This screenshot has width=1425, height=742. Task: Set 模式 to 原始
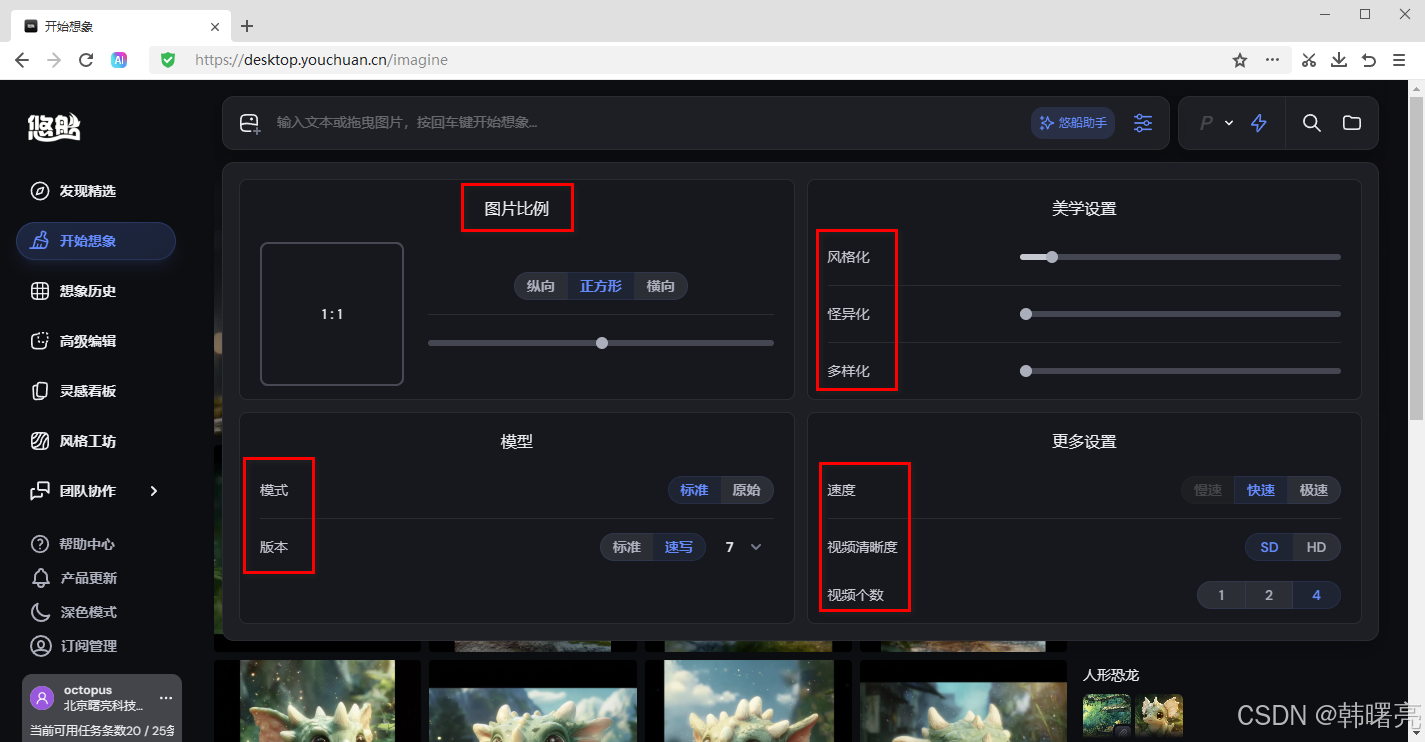(x=747, y=490)
